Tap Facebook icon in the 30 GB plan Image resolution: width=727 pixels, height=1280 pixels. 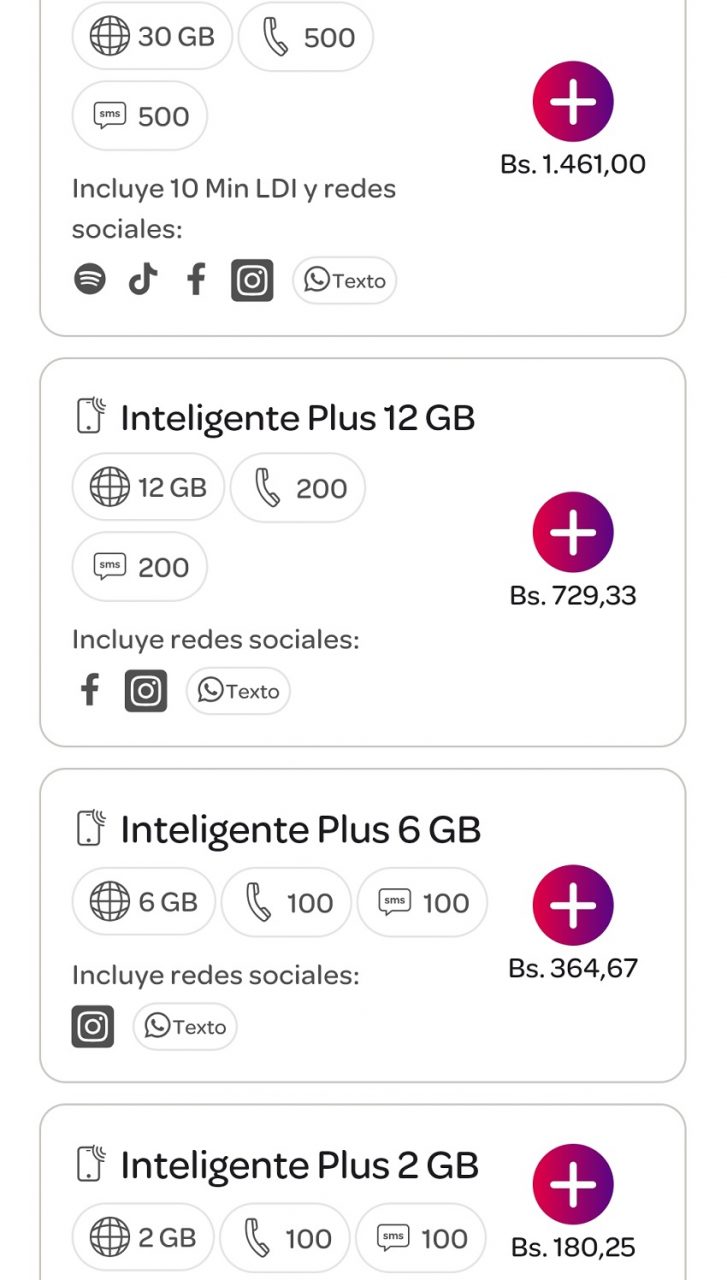coord(196,280)
